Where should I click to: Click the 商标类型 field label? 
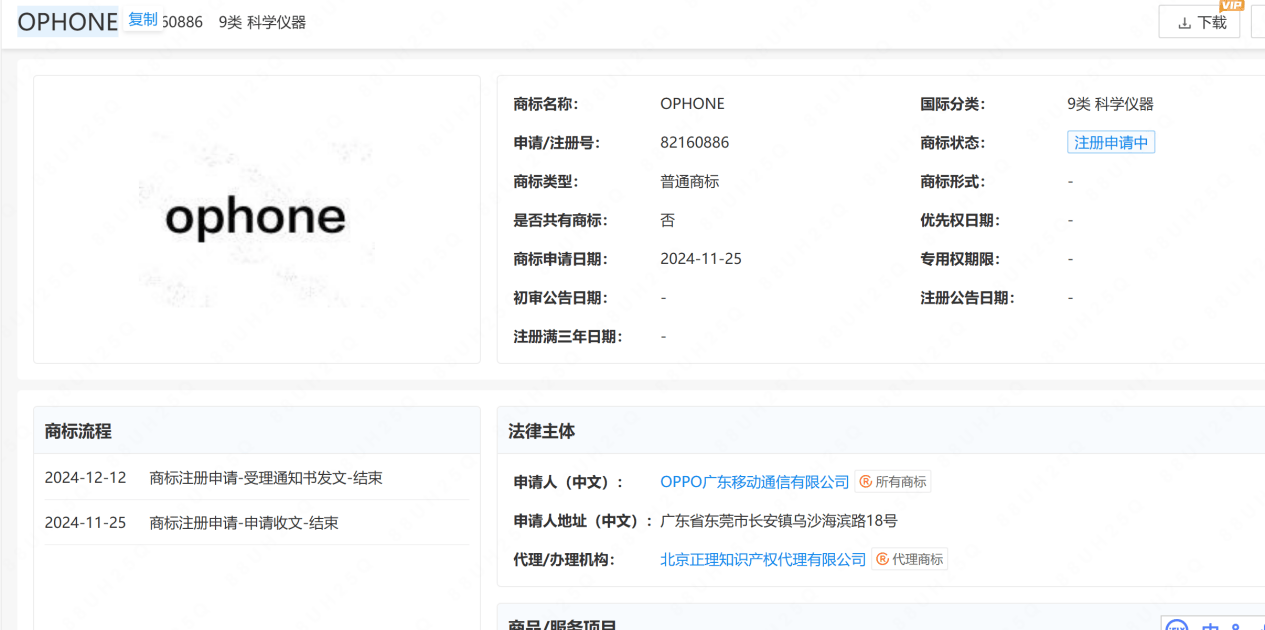[546, 182]
